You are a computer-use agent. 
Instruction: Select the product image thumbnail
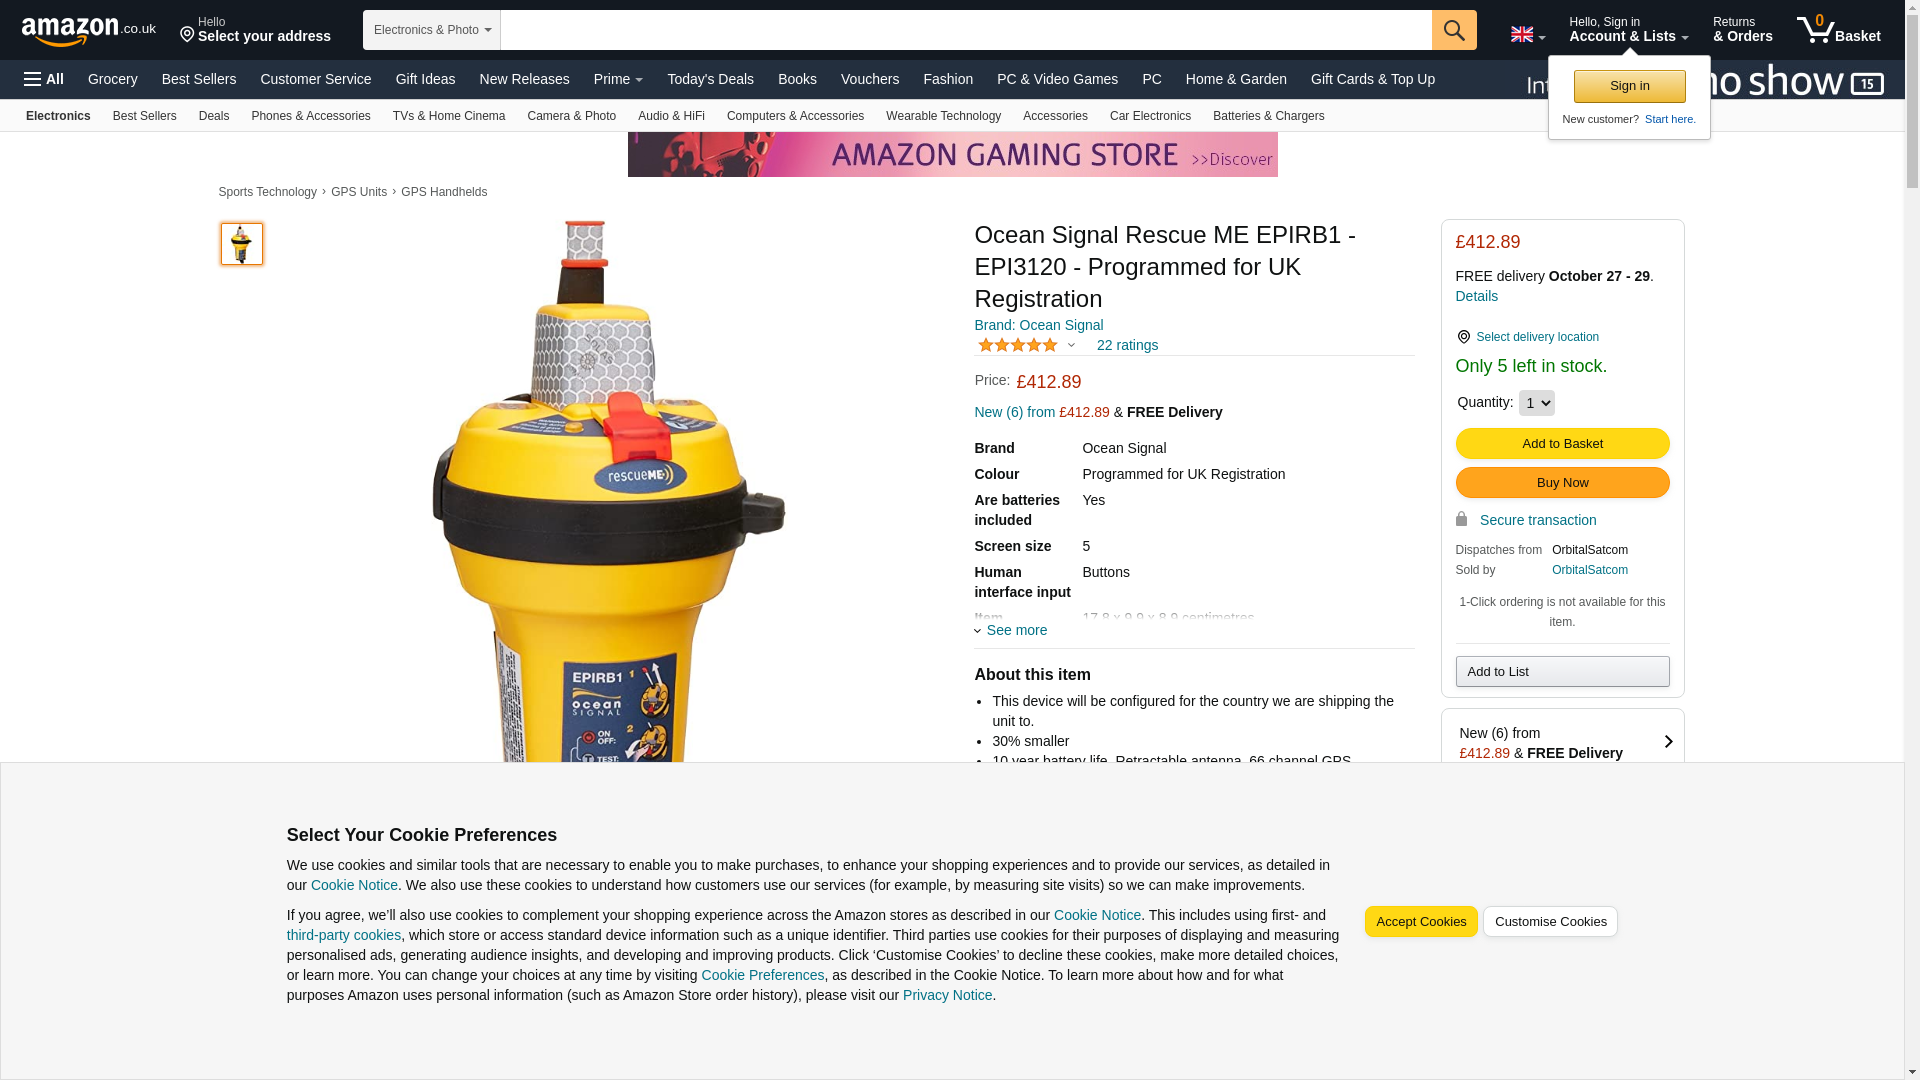tap(242, 244)
